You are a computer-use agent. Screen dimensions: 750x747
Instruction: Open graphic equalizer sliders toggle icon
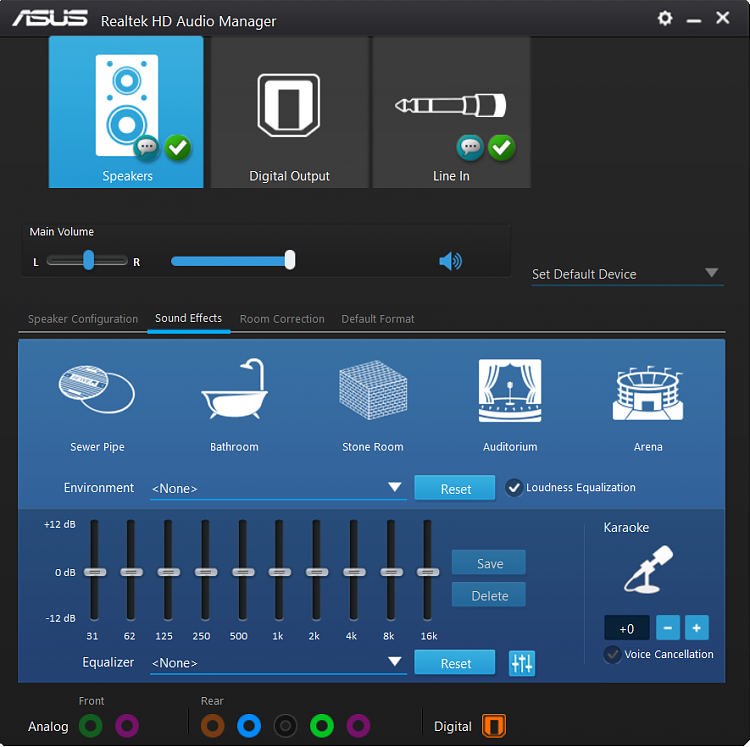click(x=522, y=663)
